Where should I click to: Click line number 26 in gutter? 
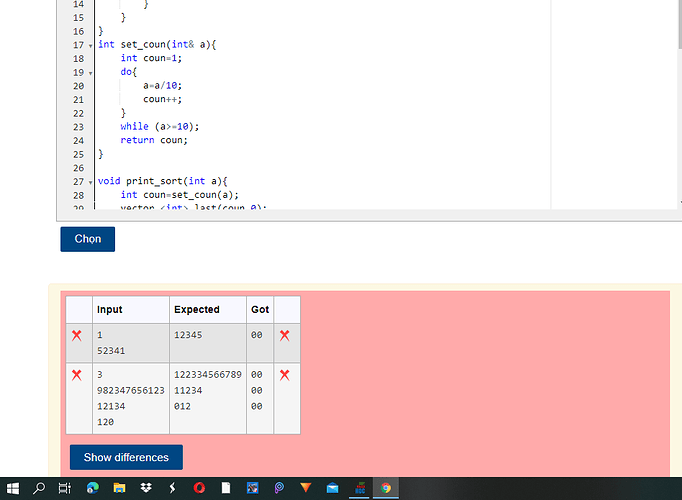(78, 168)
